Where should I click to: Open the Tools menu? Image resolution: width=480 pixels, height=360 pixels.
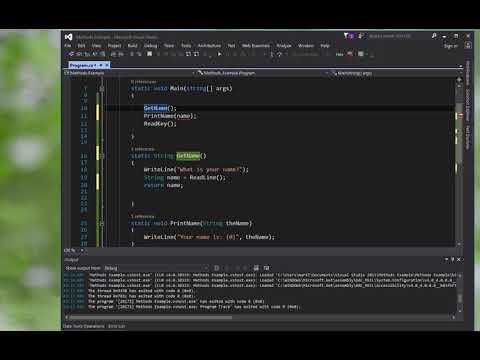186,46
